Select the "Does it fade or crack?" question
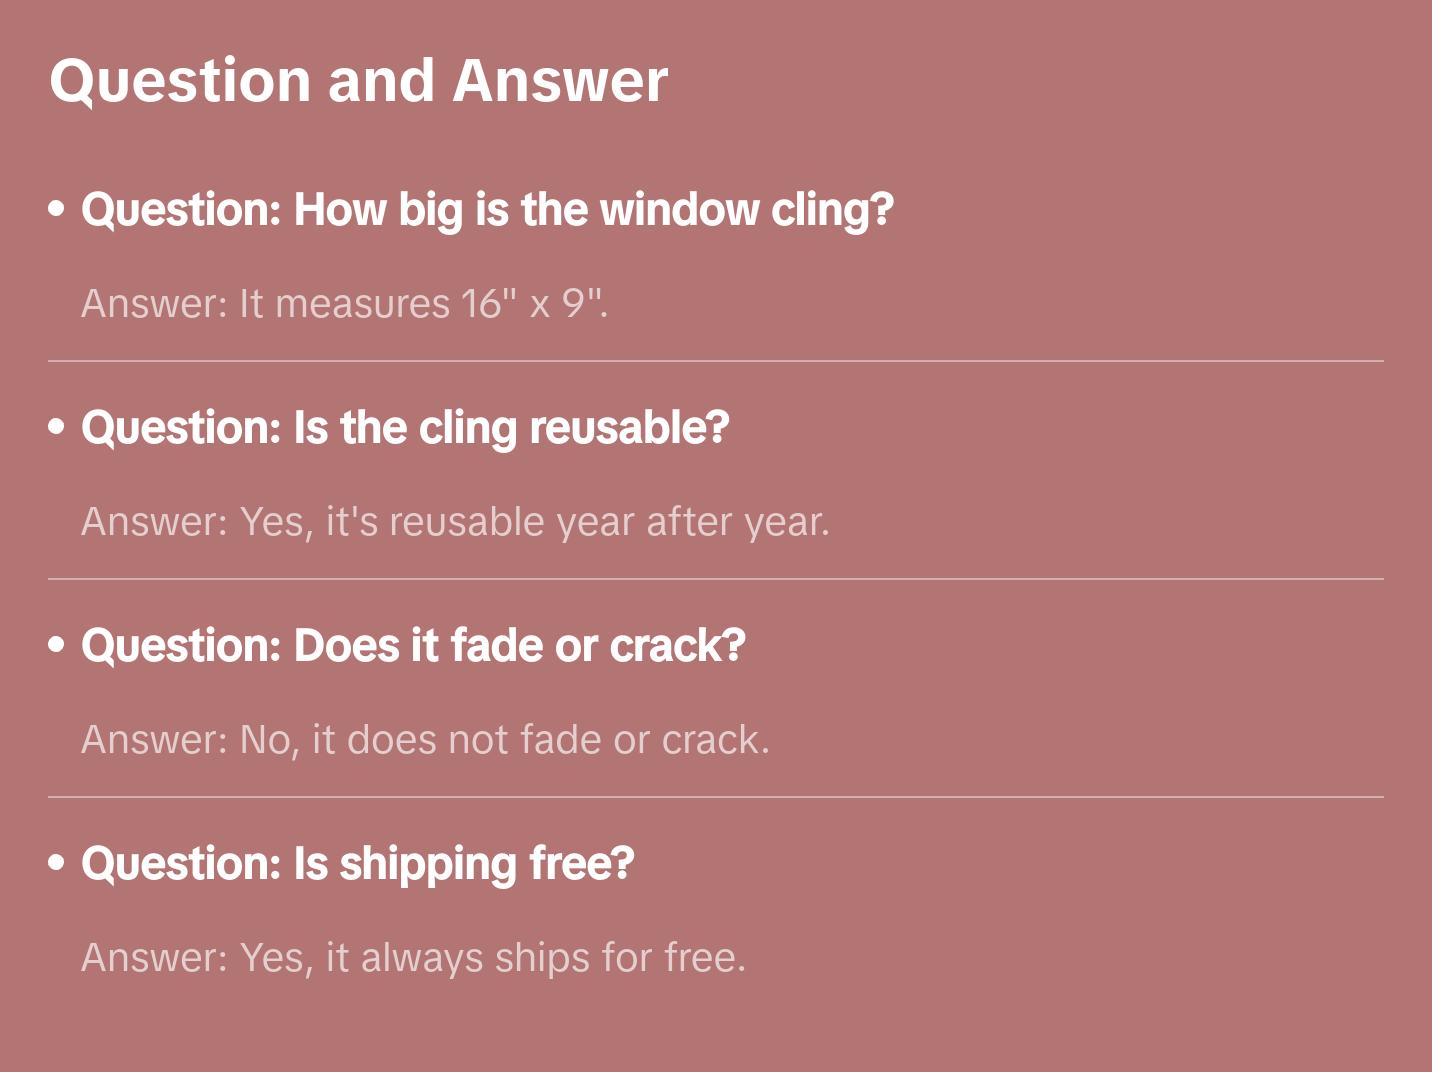This screenshot has height=1072, width=1432. pos(413,646)
